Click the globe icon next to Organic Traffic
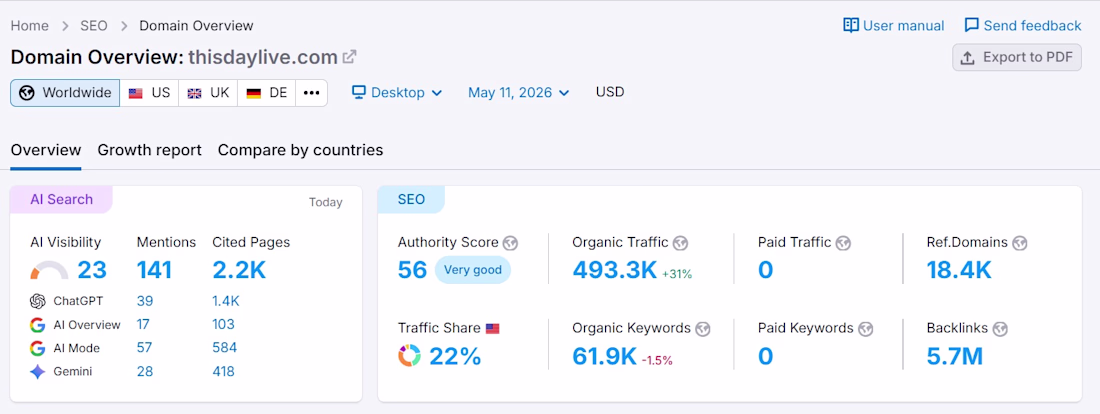The height and width of the screenshot is (414, 1100). point(680,243)
